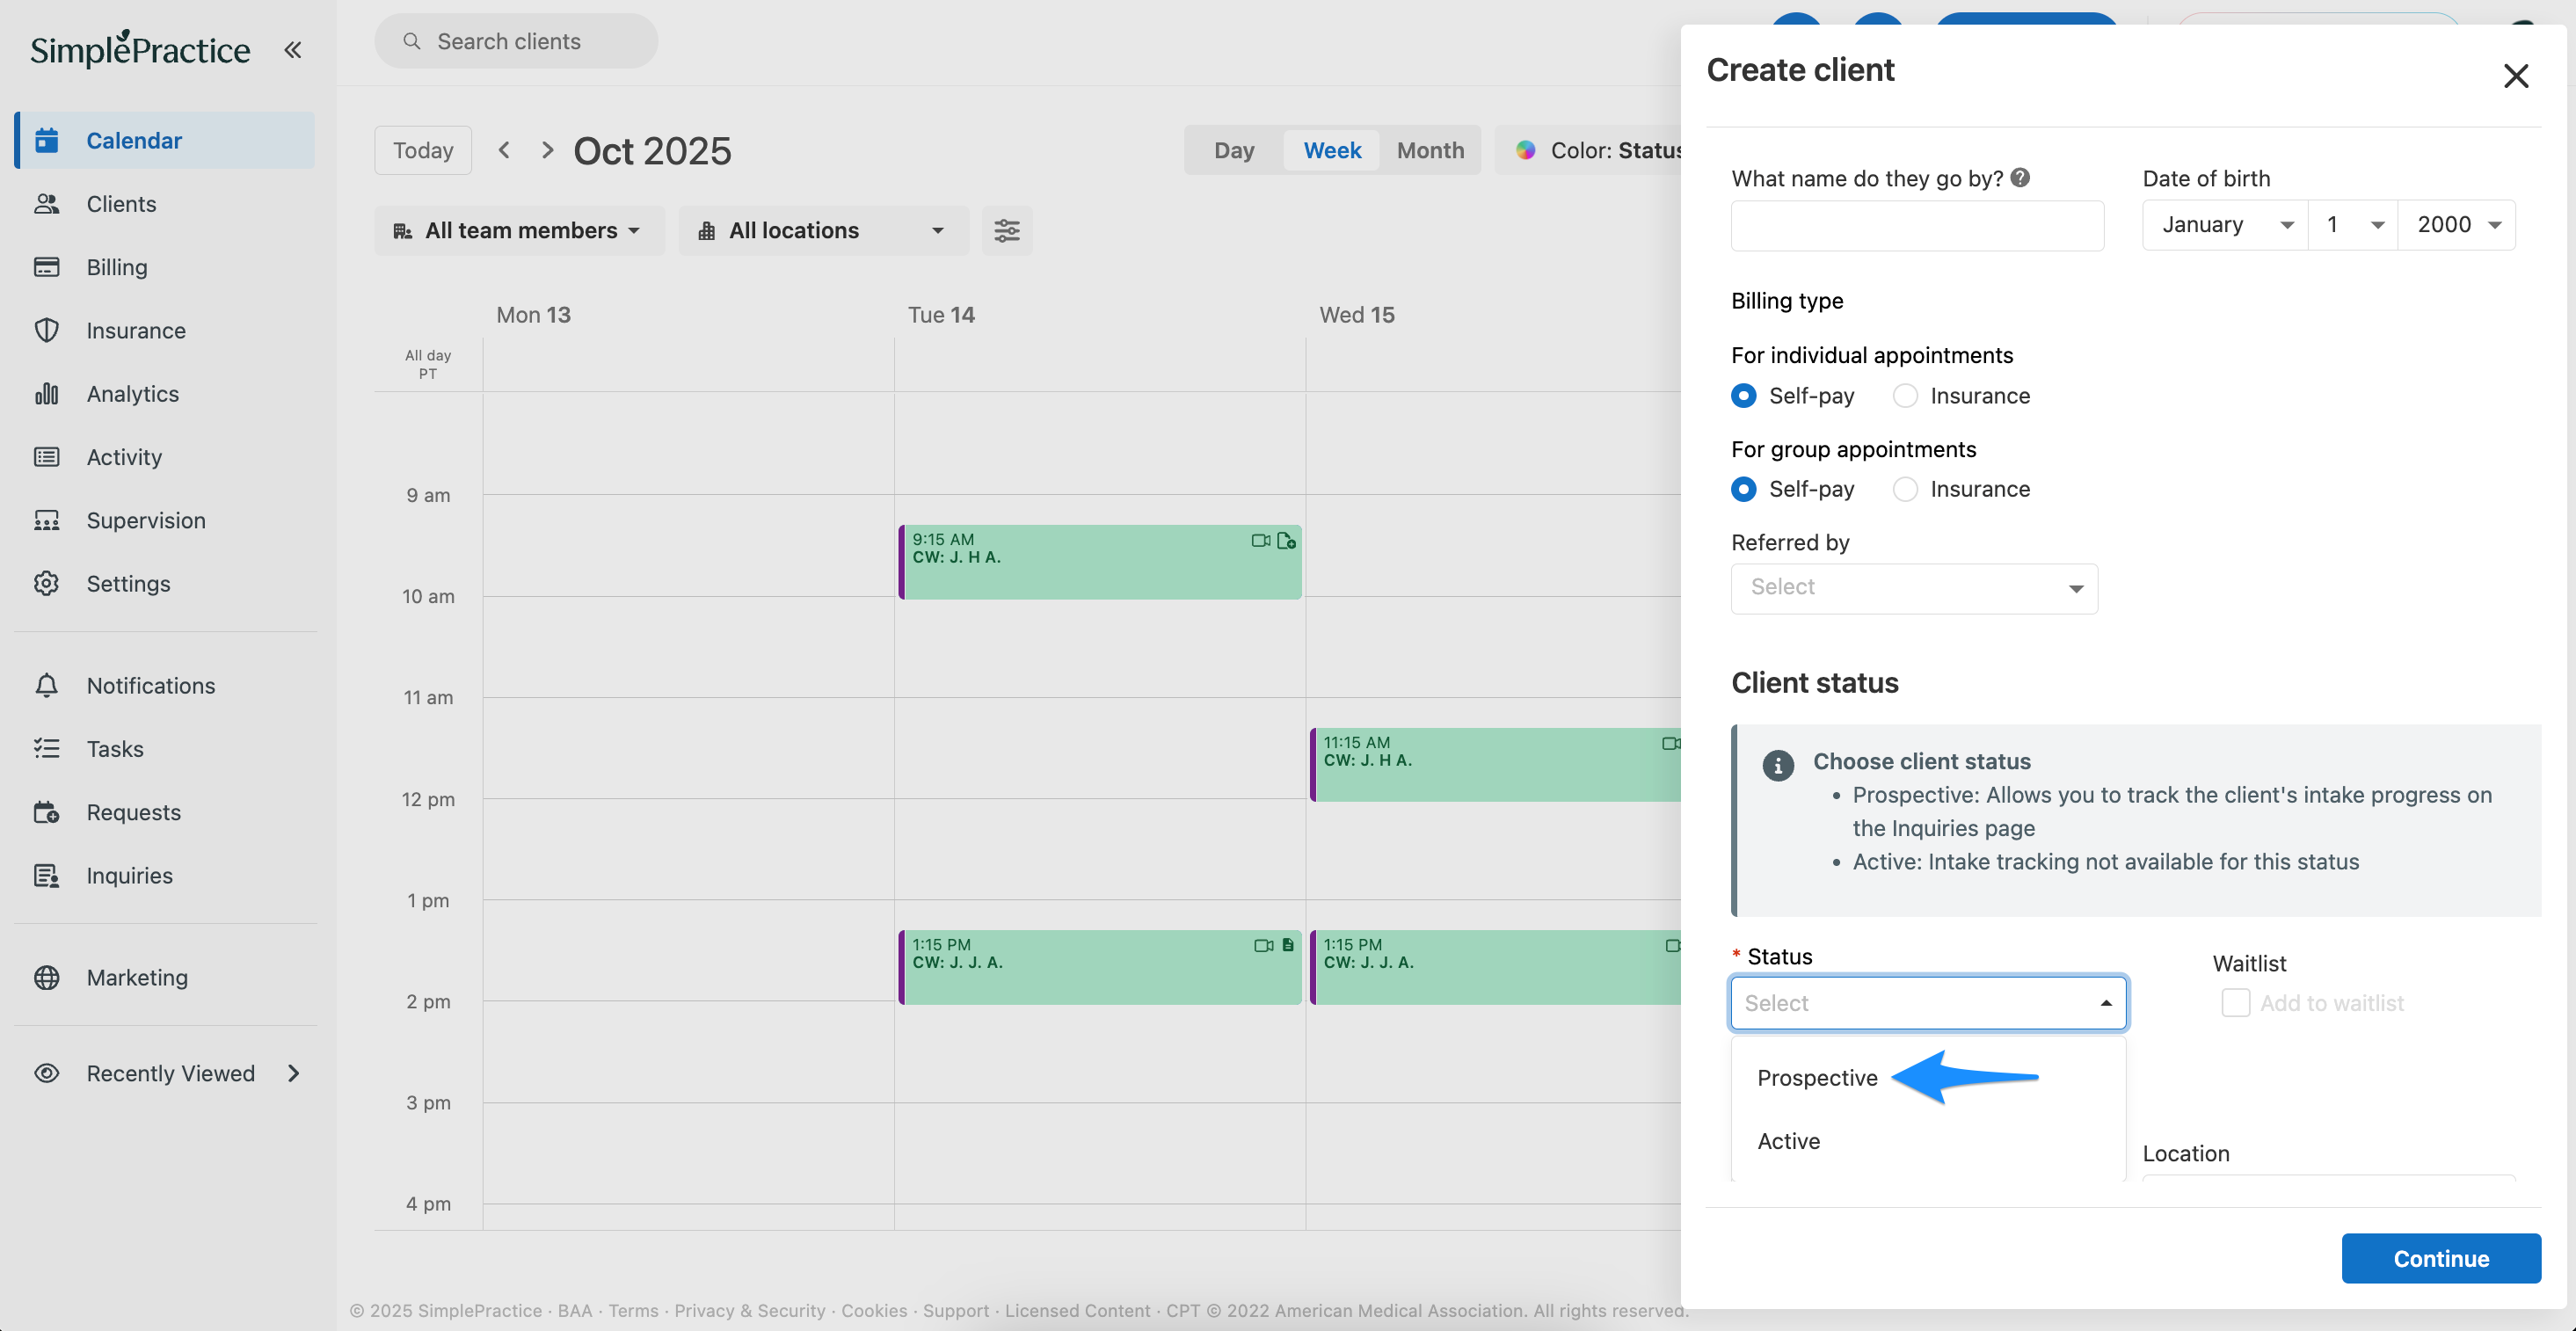
Task: Open Calendar in the sidebar
Action: click(166, 140)
